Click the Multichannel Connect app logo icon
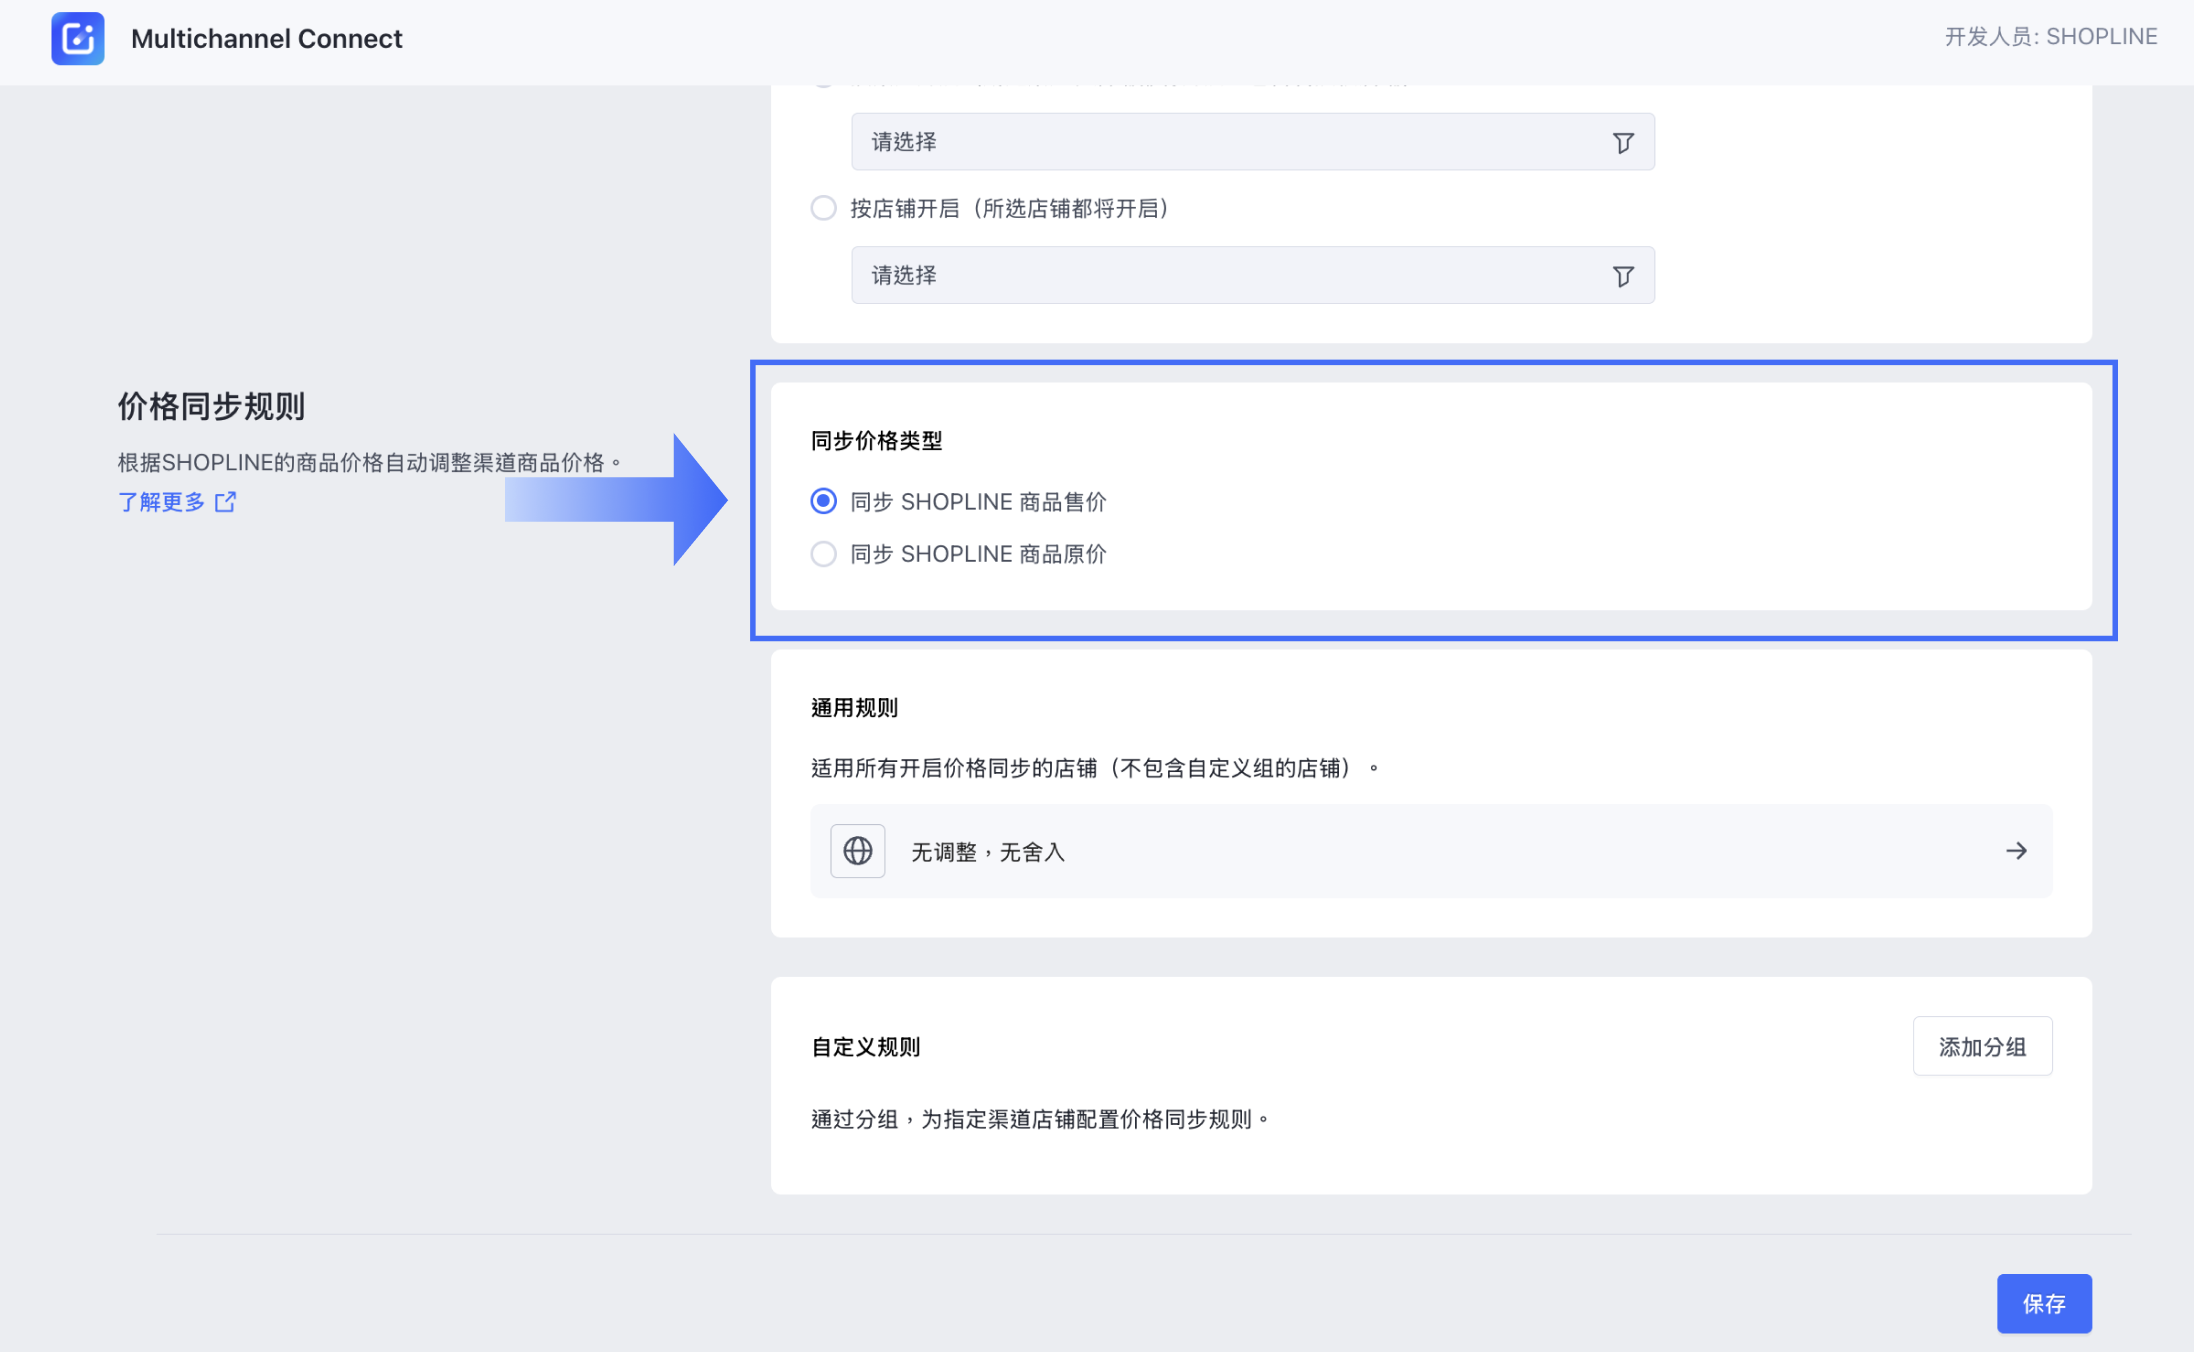The width and height of the screenshot is (2194, 1352). 77,38
